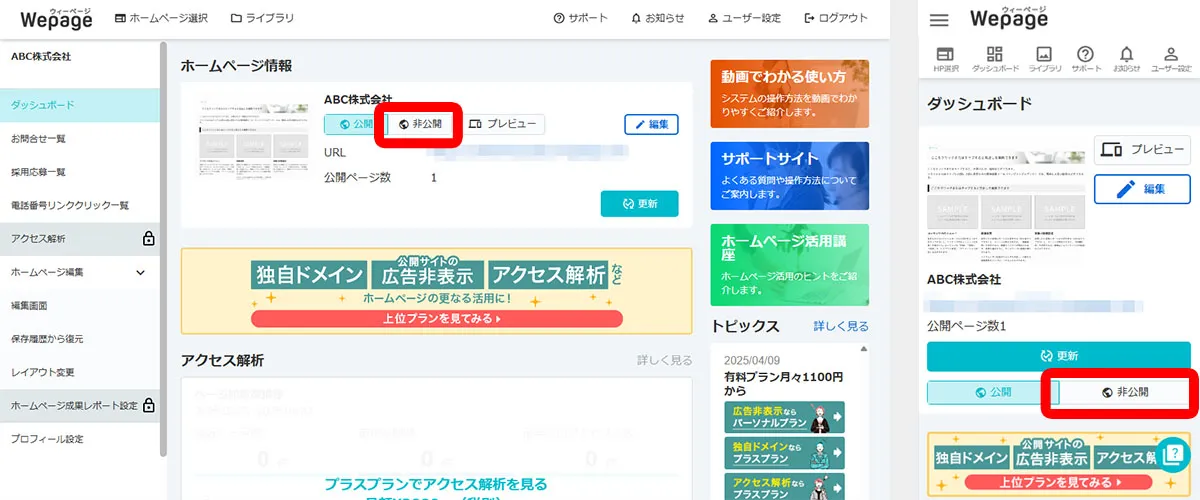Click ABC株式会社 name in sidebar header
This screenshot has height=500, width=1200.
(x=41, y=57)
